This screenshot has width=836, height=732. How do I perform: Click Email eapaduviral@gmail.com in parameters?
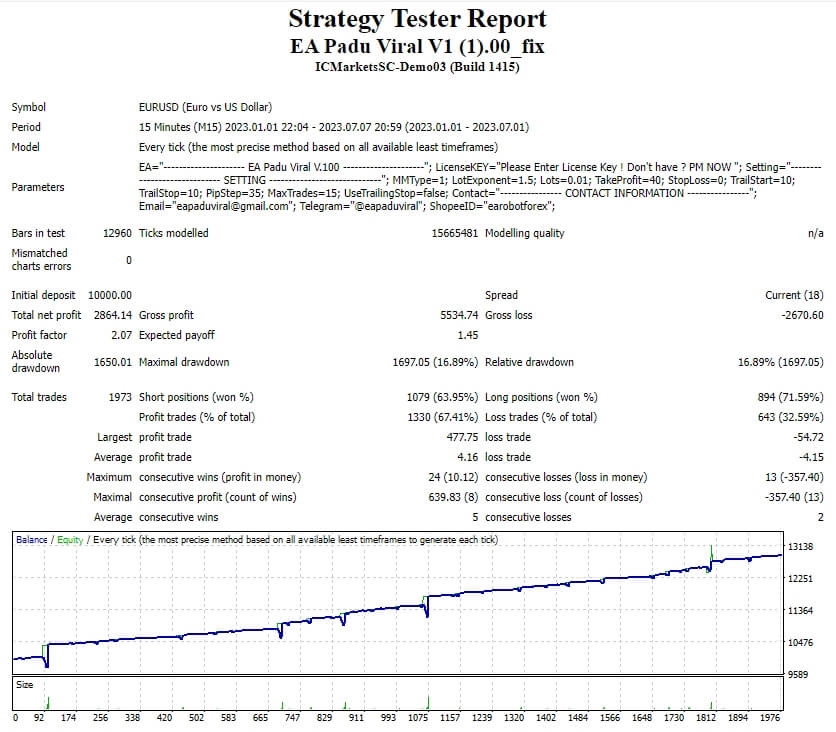pos(217,206)
